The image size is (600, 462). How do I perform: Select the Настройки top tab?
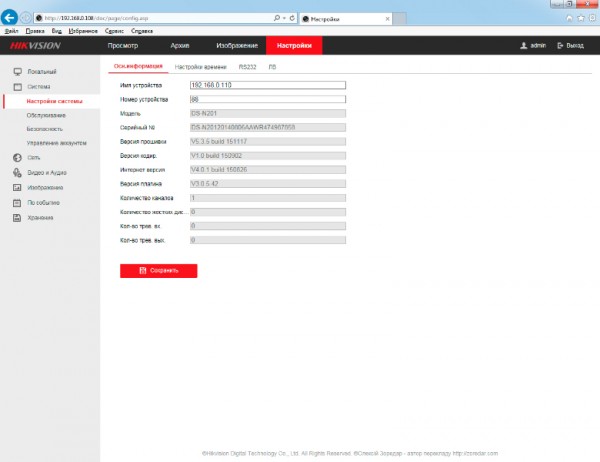point(294,46)
